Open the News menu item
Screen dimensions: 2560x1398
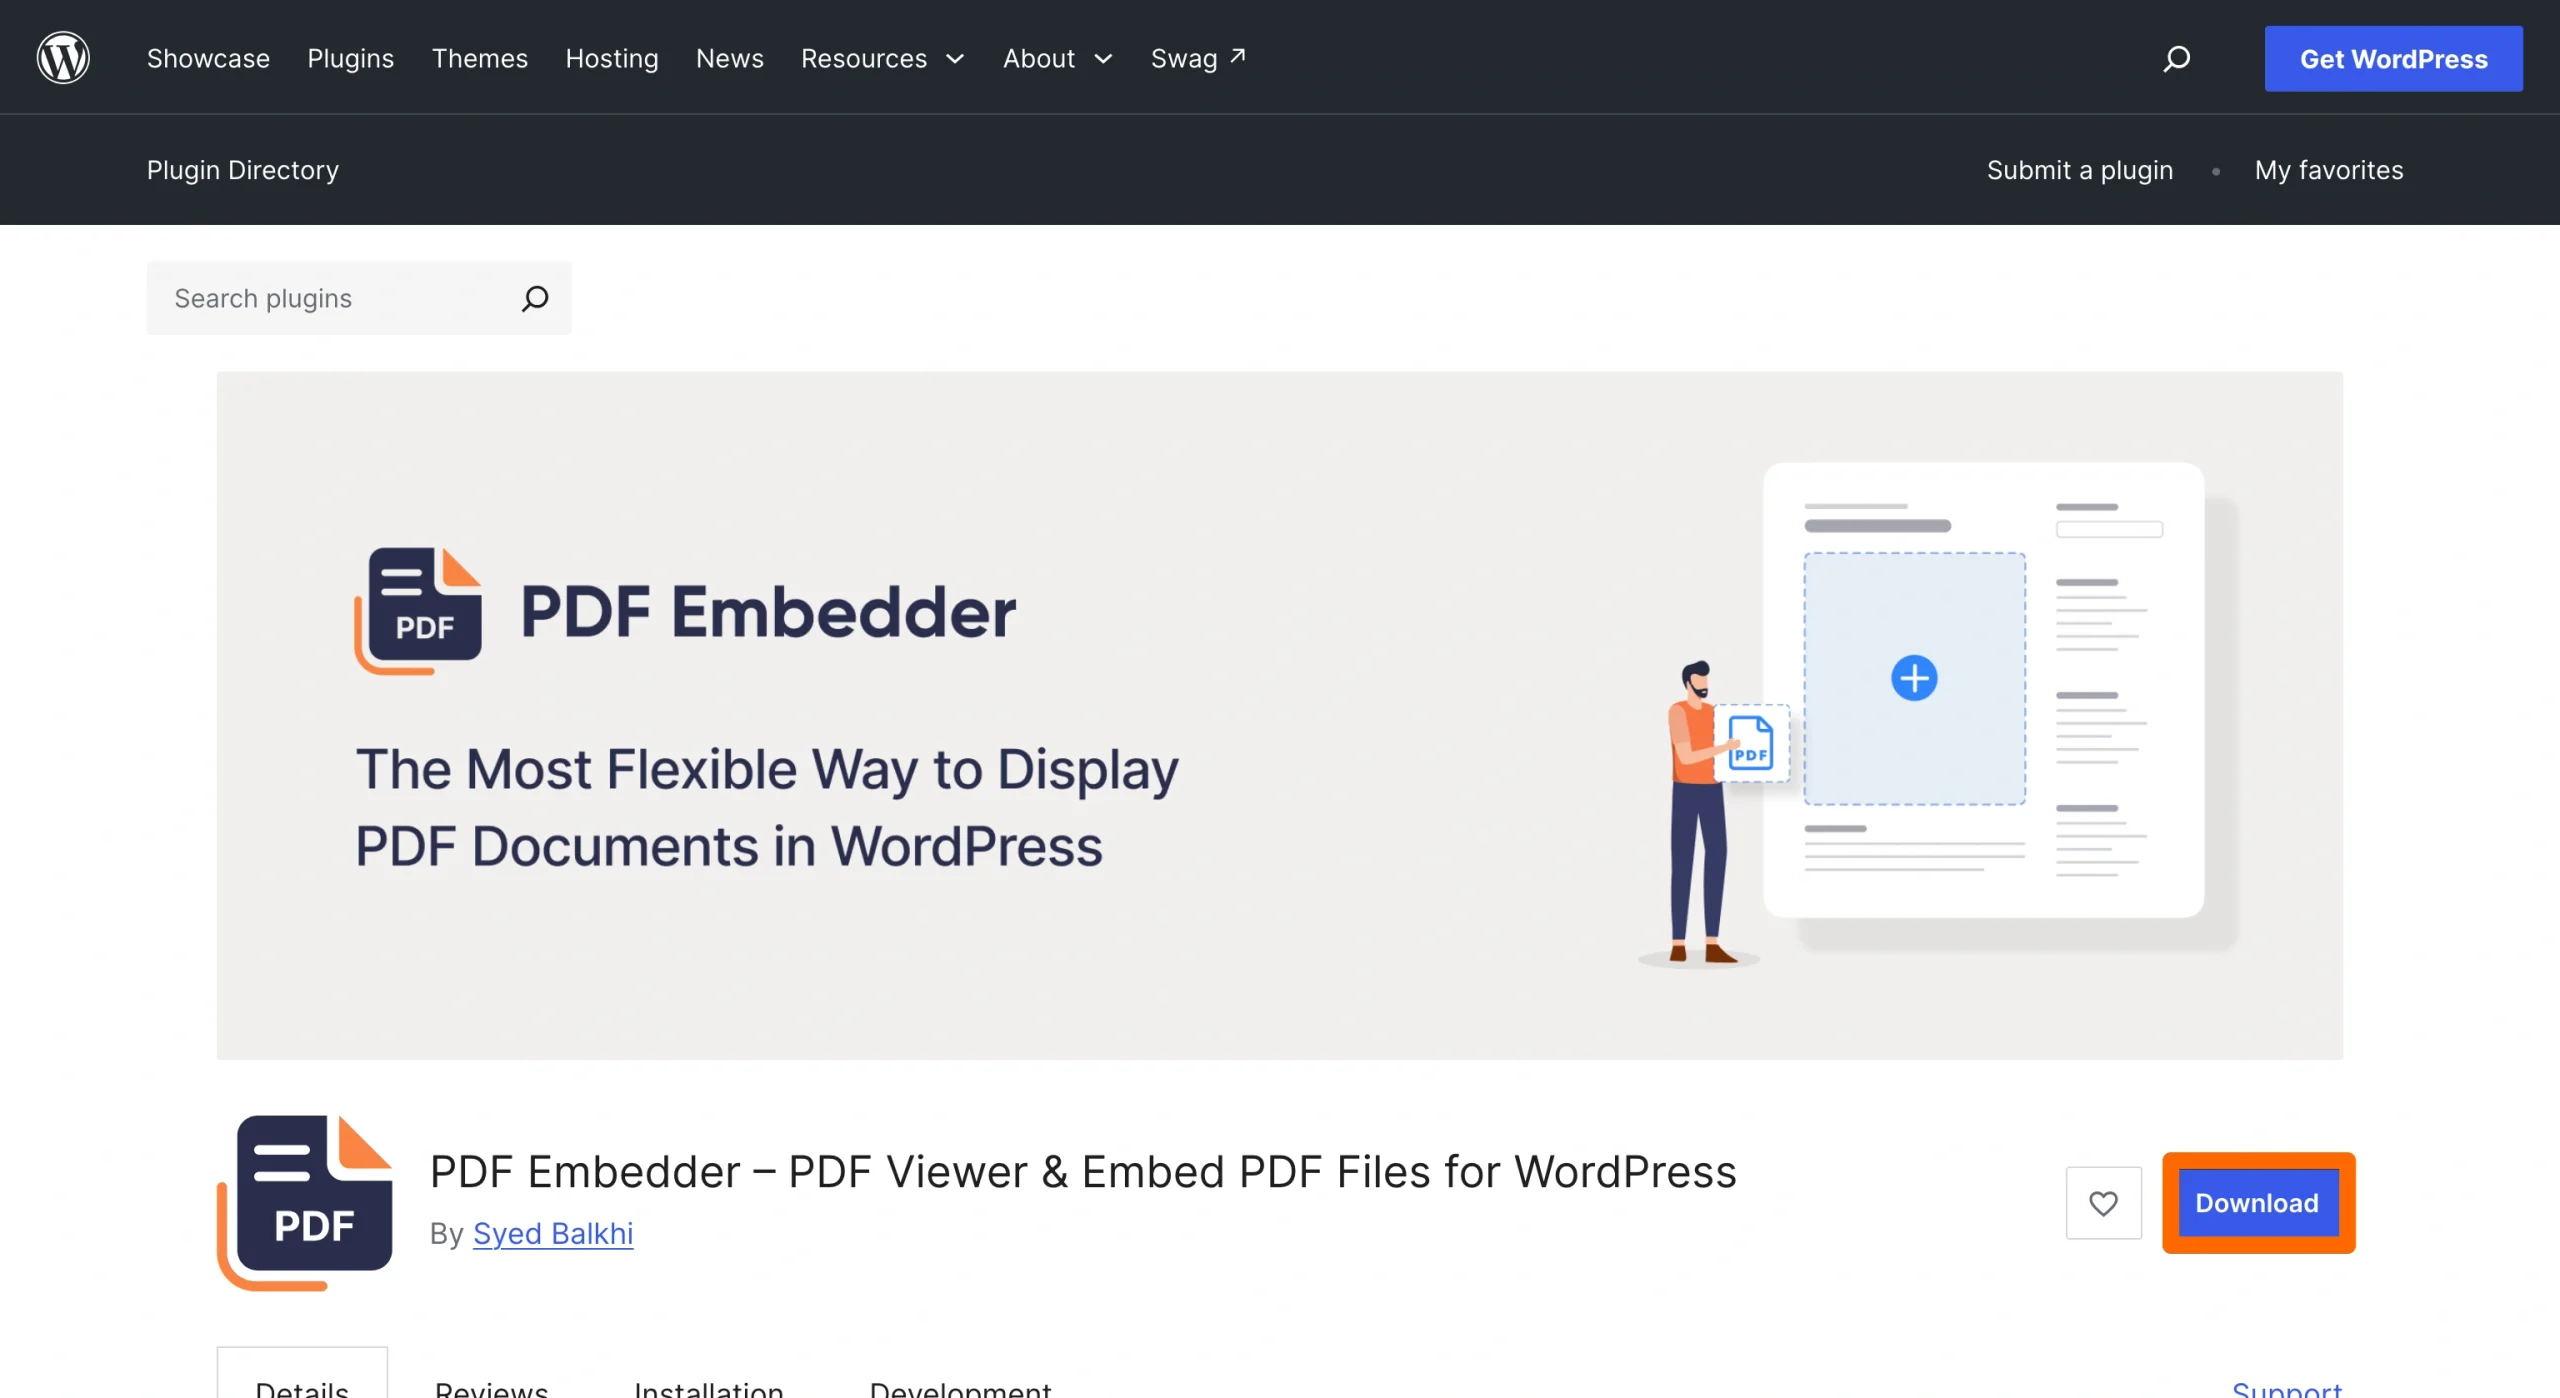pos(729,59)
